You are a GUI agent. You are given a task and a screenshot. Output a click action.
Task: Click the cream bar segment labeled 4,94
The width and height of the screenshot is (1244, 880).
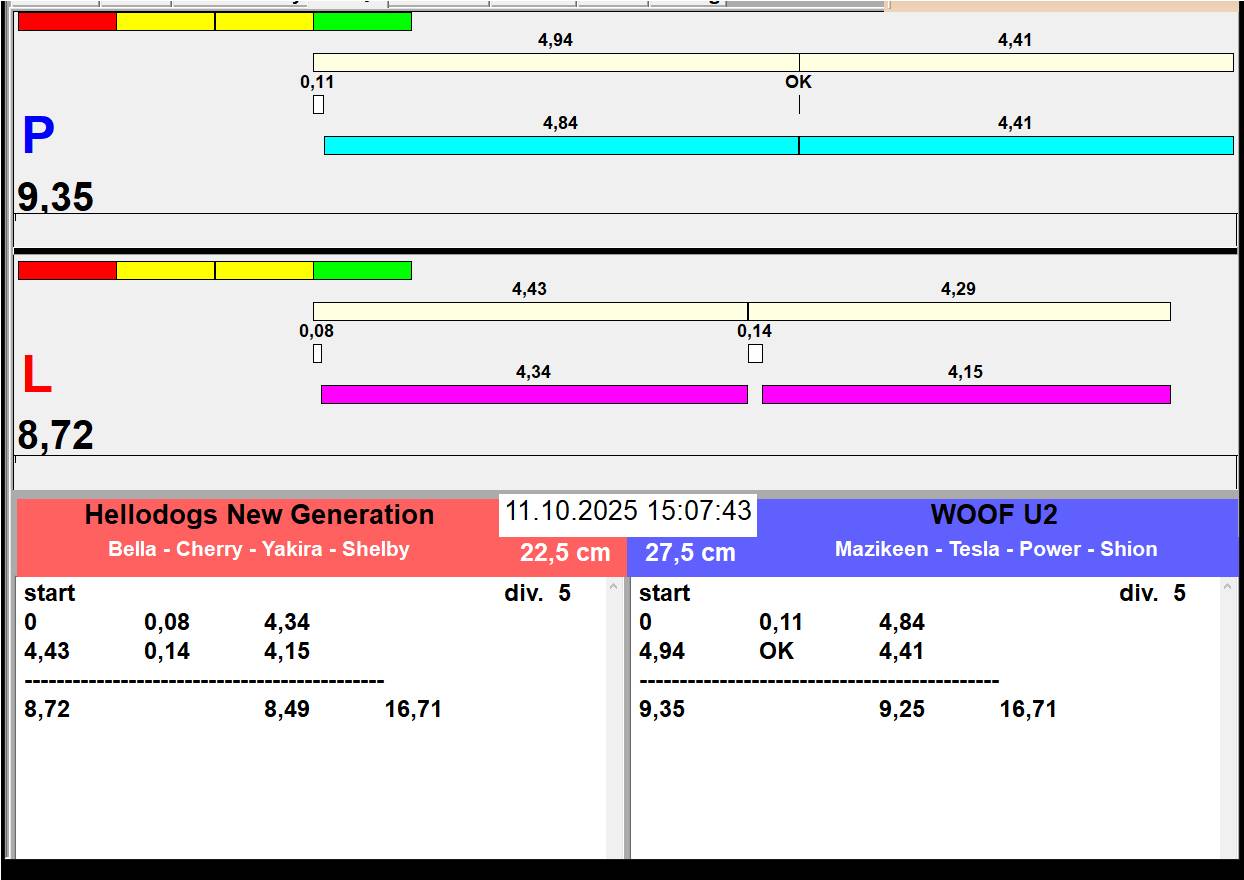(x=556, y=62)
